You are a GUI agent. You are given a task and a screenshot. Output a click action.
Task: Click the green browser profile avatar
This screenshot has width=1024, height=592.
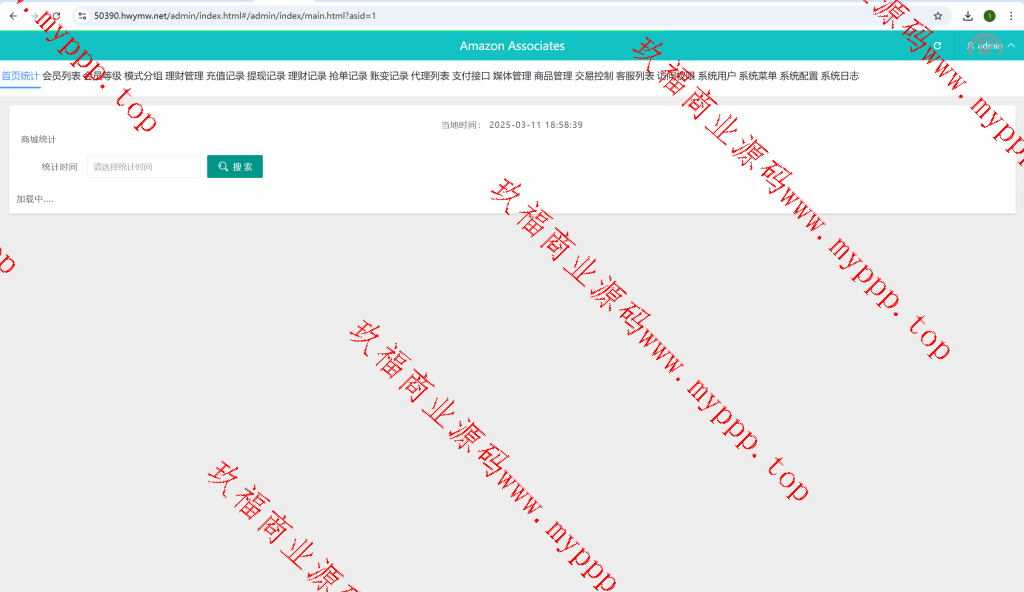(x=990, y=16)
